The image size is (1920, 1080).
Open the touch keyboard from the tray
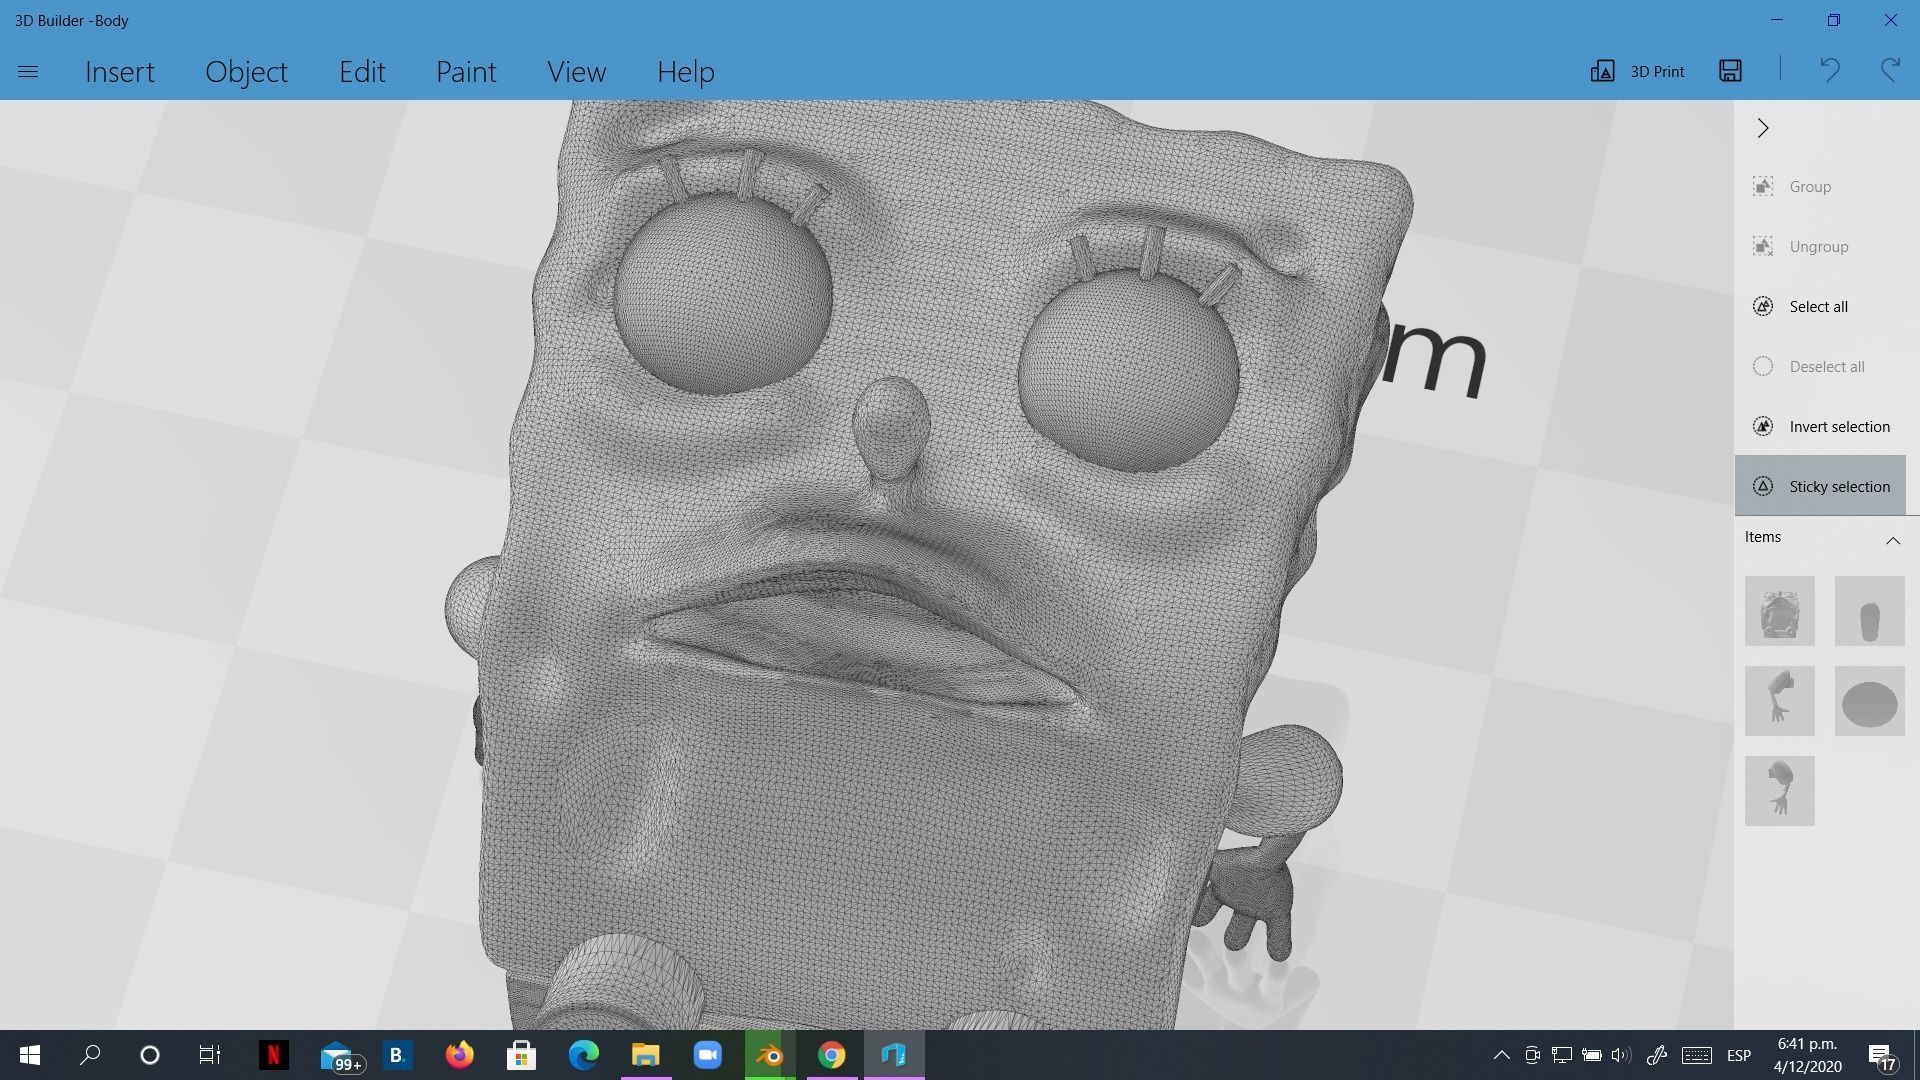click(1696, 1055)
